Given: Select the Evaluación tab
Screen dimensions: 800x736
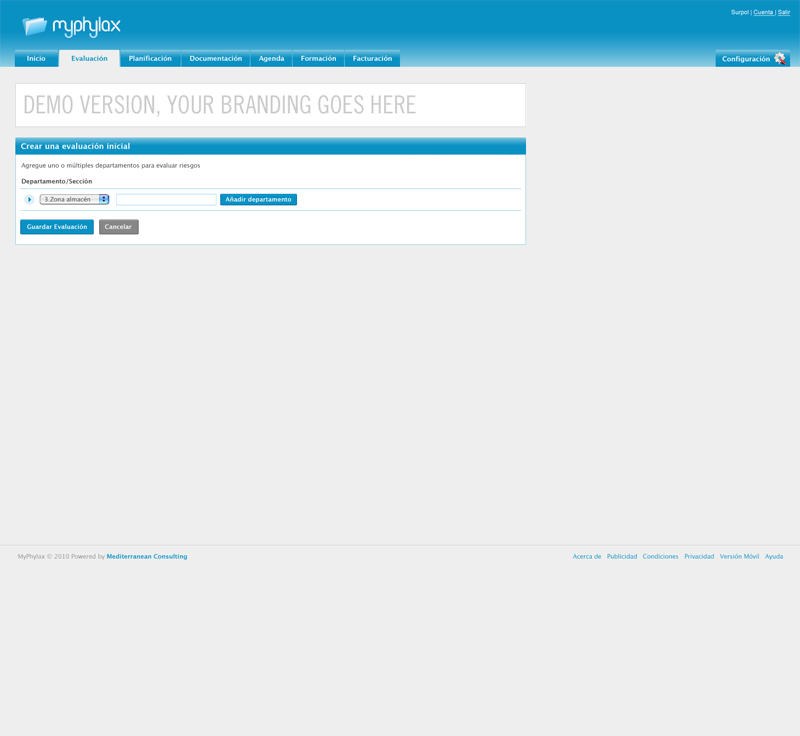Looking at the screenshot, I should pyautogui.click(x=89, y=59).
